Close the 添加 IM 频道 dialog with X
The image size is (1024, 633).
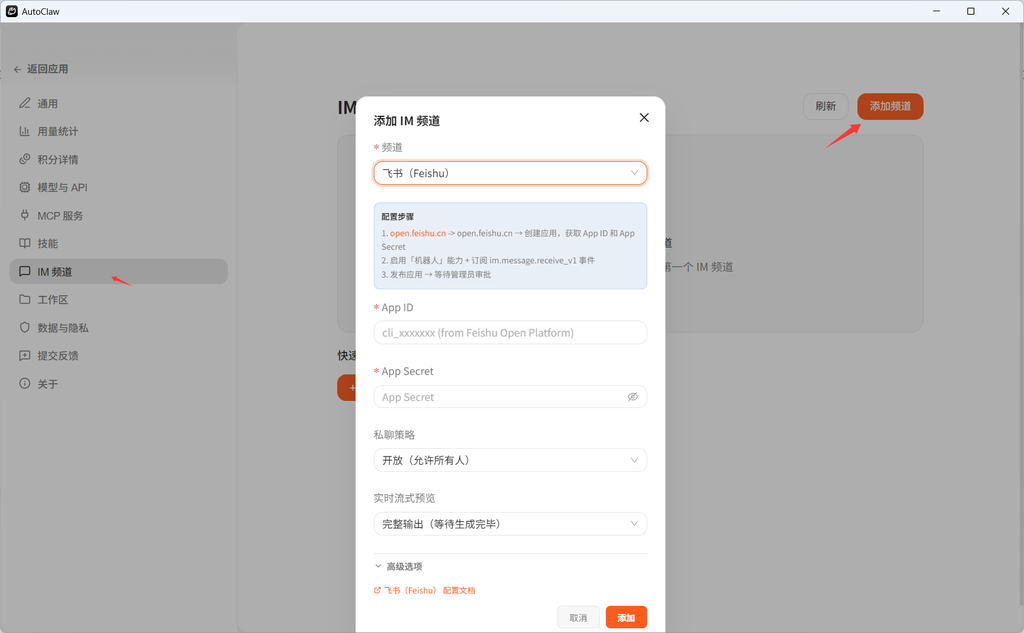click(644, 118)
